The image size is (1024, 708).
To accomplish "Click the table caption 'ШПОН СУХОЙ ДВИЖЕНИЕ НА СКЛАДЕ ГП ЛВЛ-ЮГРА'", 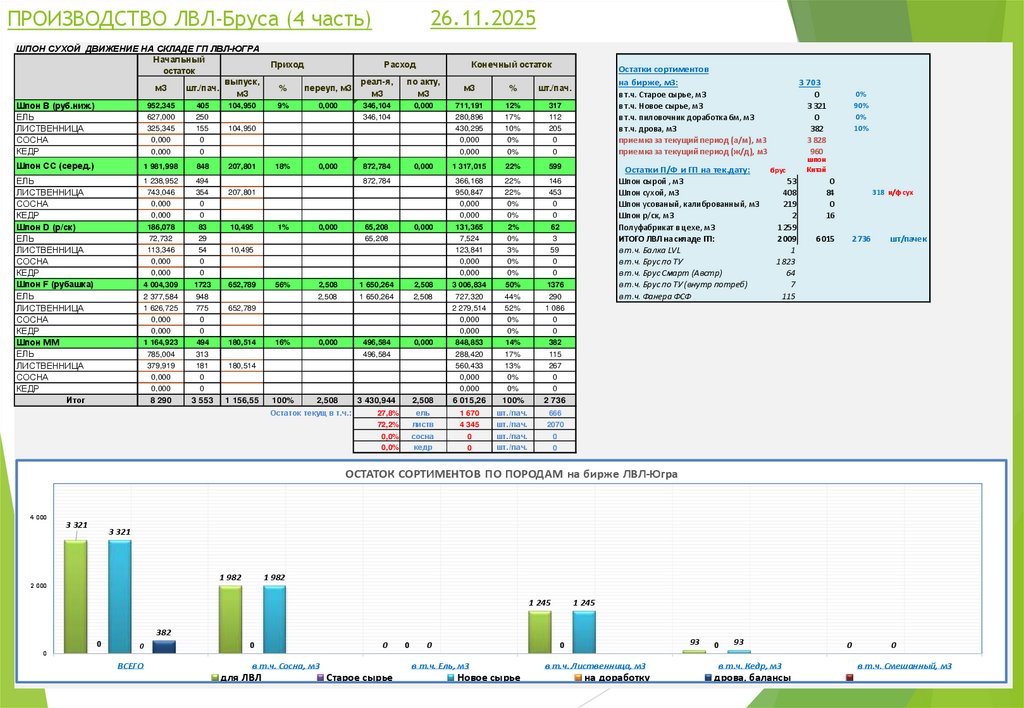I will coord(138,48).
